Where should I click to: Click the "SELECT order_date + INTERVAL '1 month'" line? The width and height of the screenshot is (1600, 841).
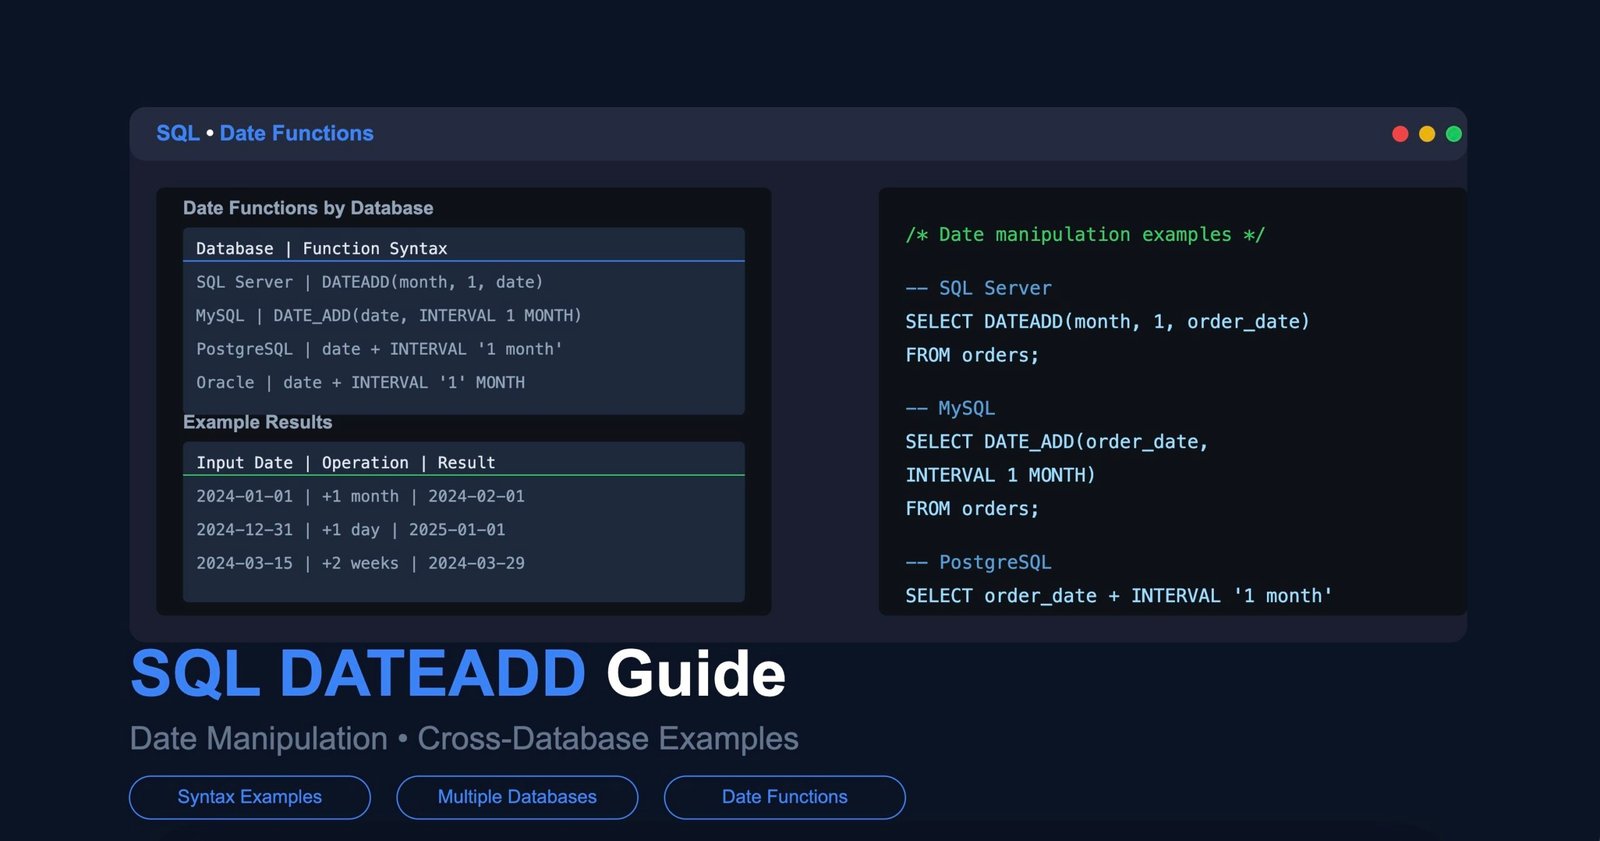[x=1118, y=595]
